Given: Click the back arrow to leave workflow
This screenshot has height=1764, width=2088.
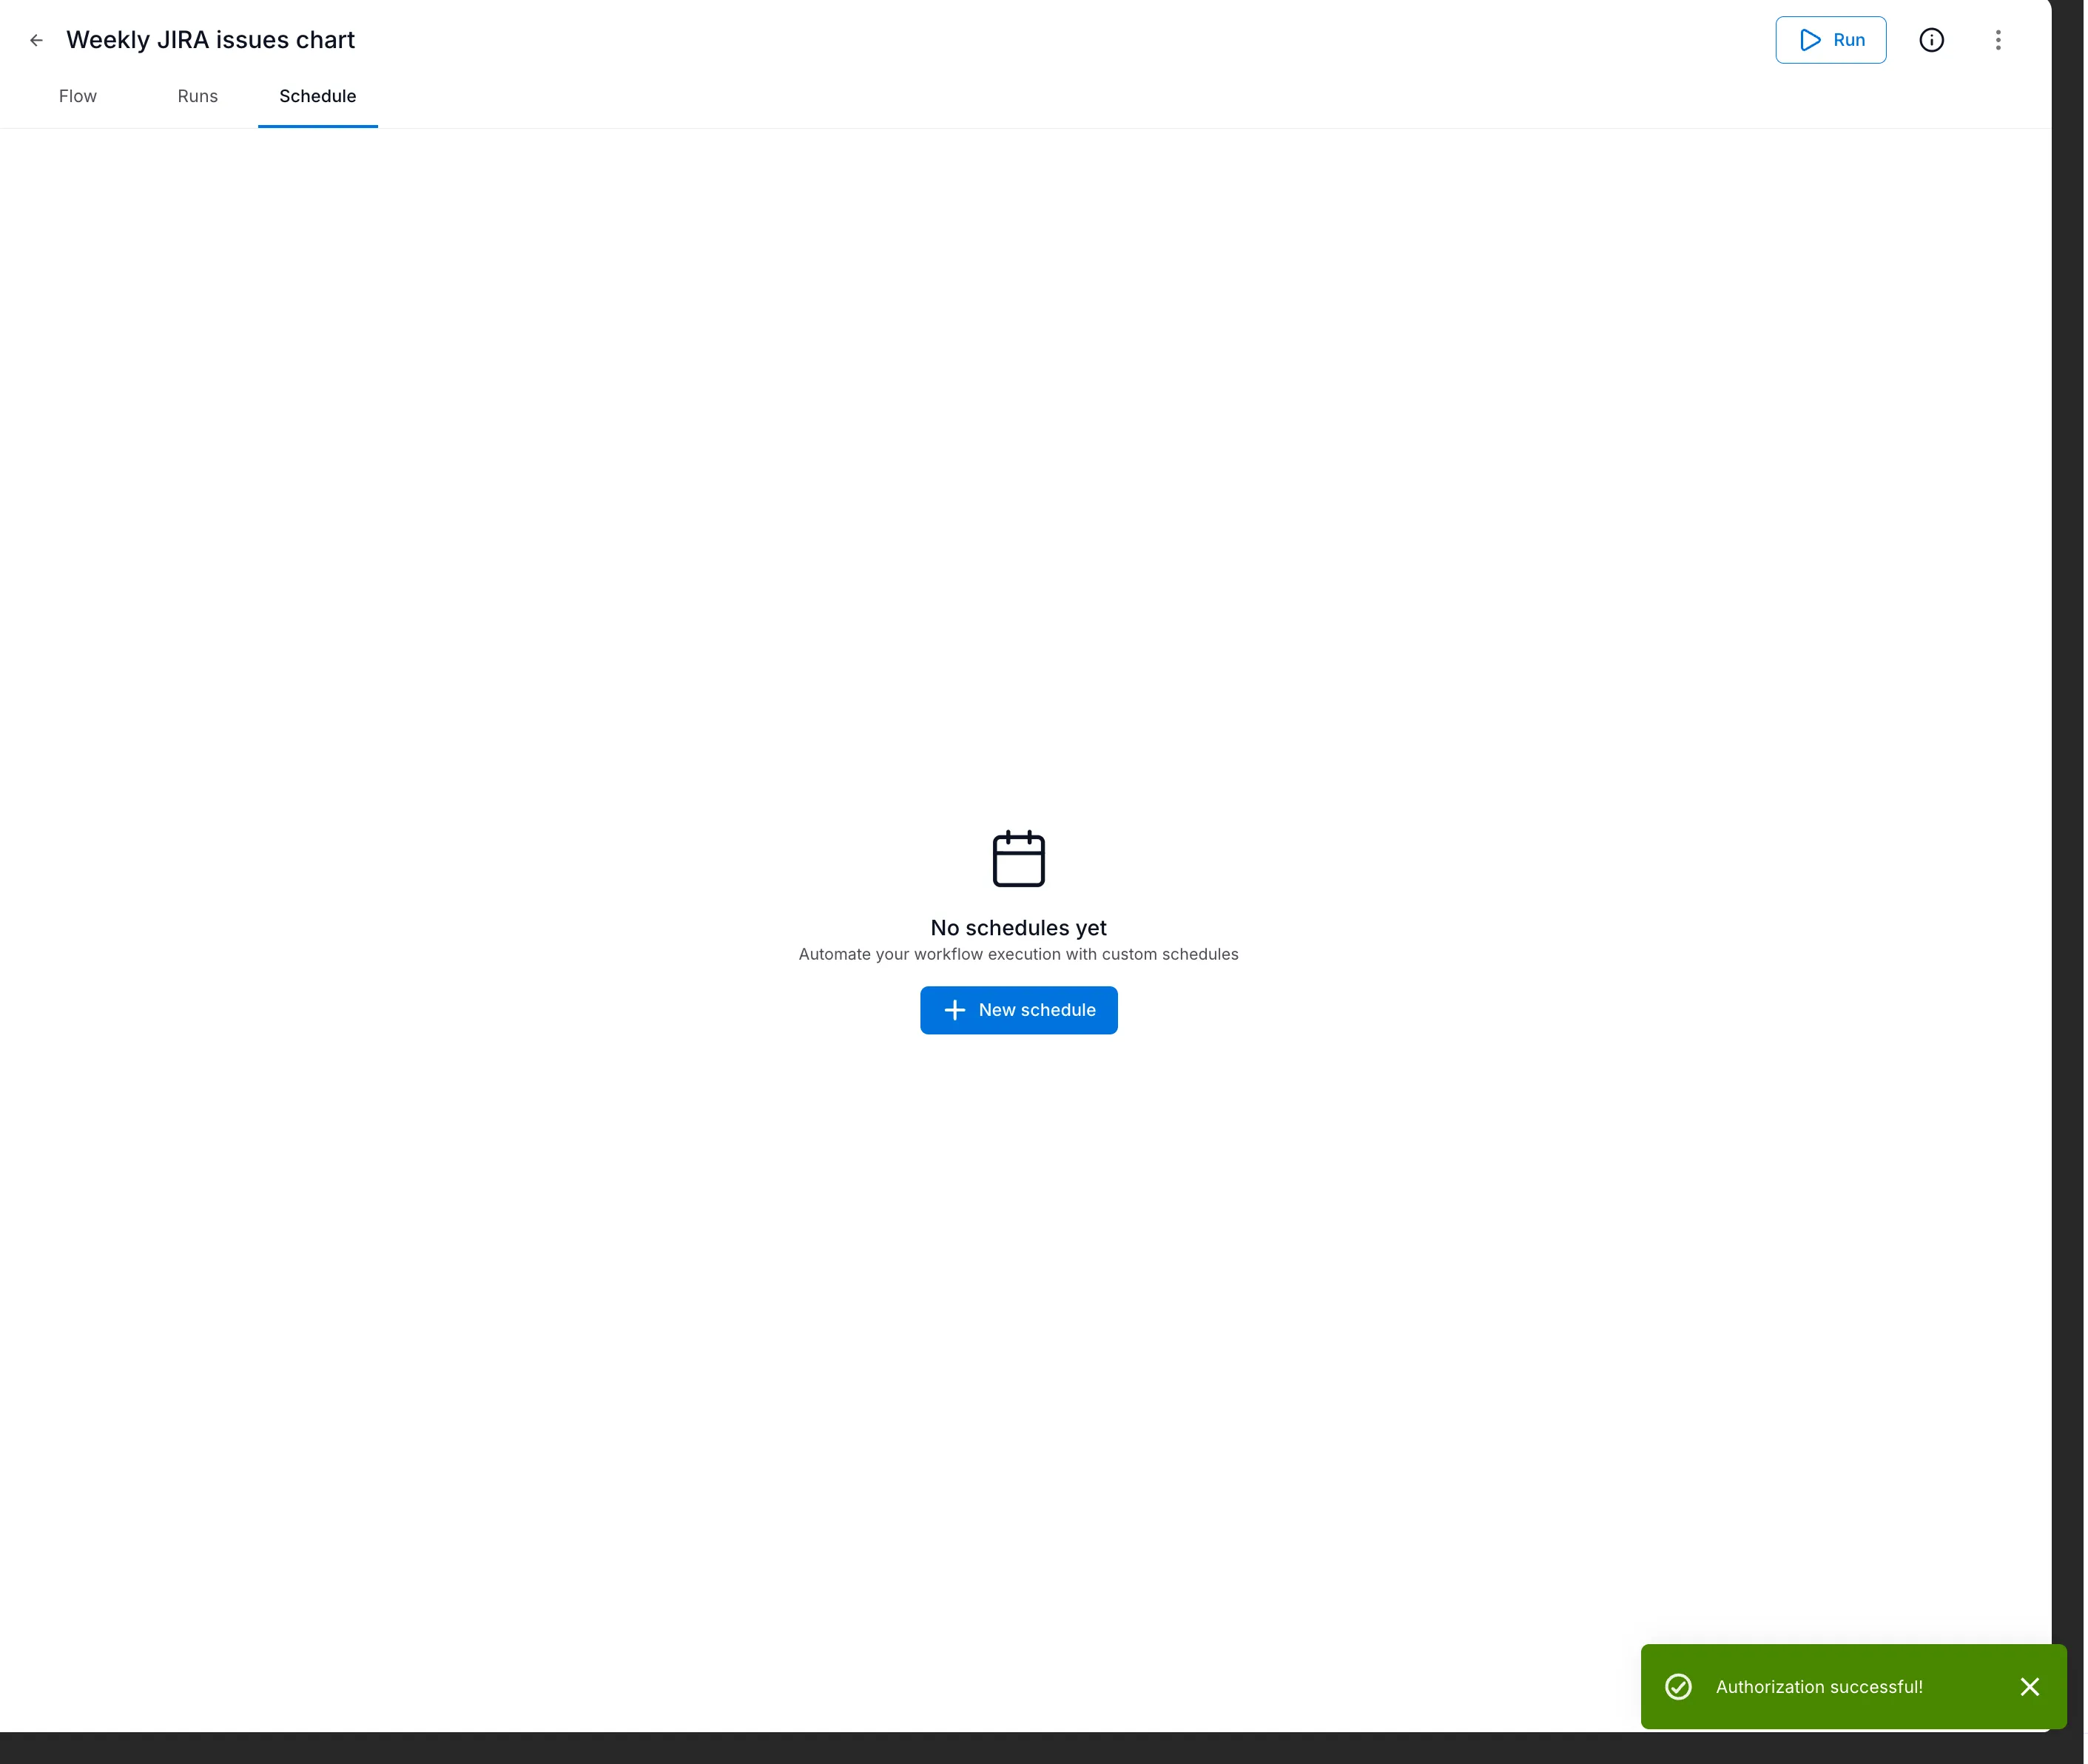Looking at the screenshot, I should (36, 40).
